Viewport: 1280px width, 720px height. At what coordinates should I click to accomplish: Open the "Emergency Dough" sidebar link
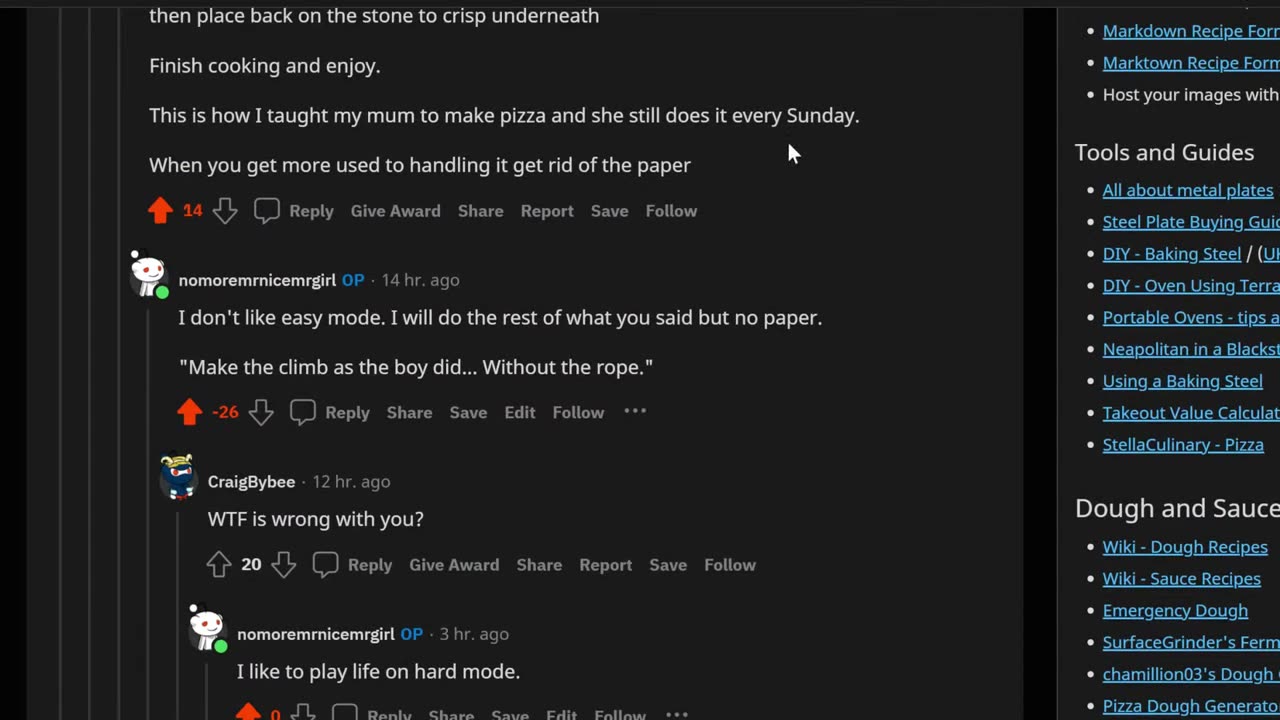pyautogui.click(x=1175, y=610)
